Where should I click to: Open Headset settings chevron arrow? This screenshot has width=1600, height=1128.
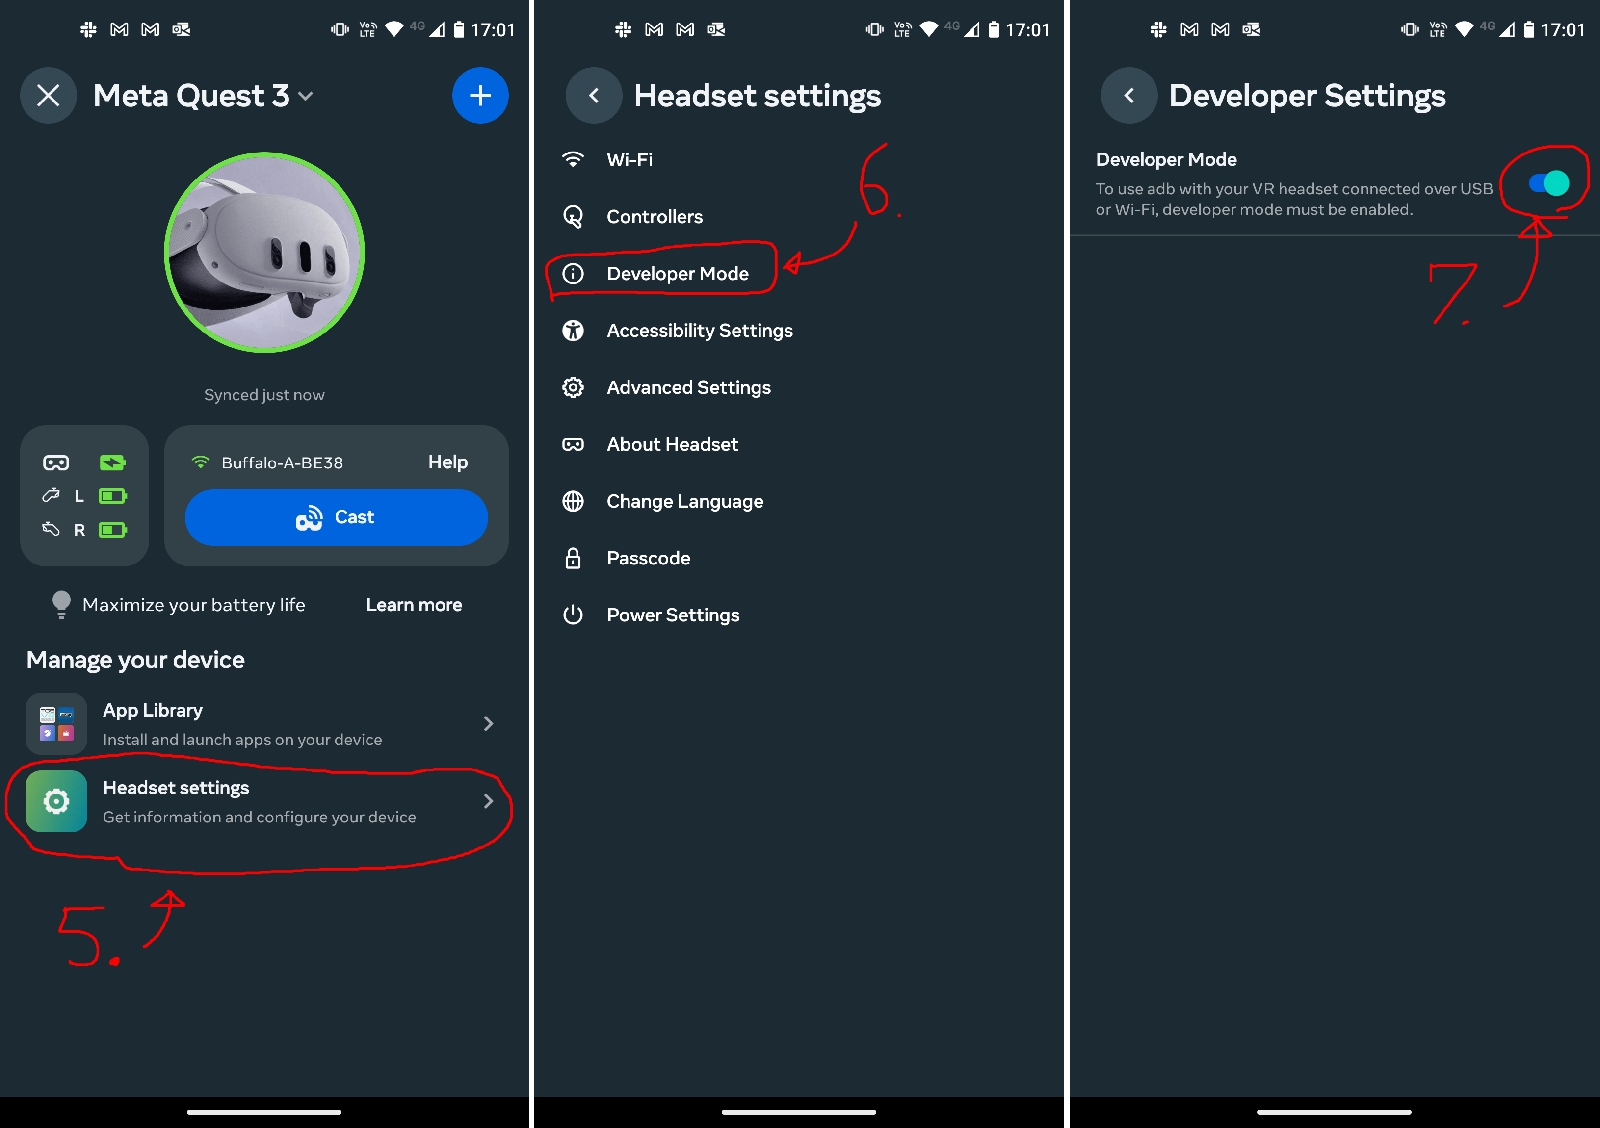(x=488, y=801)
